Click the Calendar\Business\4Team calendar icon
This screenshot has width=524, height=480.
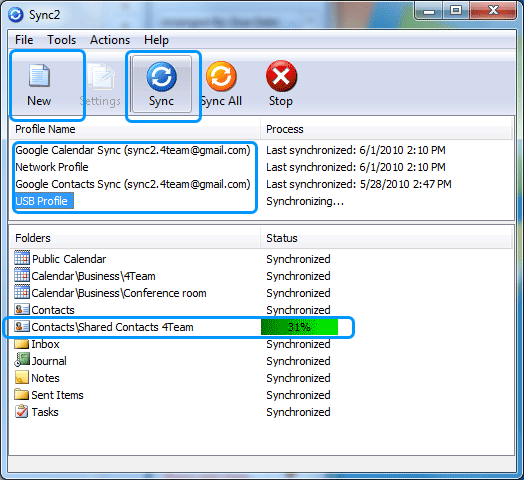click(x=22, y=275)
